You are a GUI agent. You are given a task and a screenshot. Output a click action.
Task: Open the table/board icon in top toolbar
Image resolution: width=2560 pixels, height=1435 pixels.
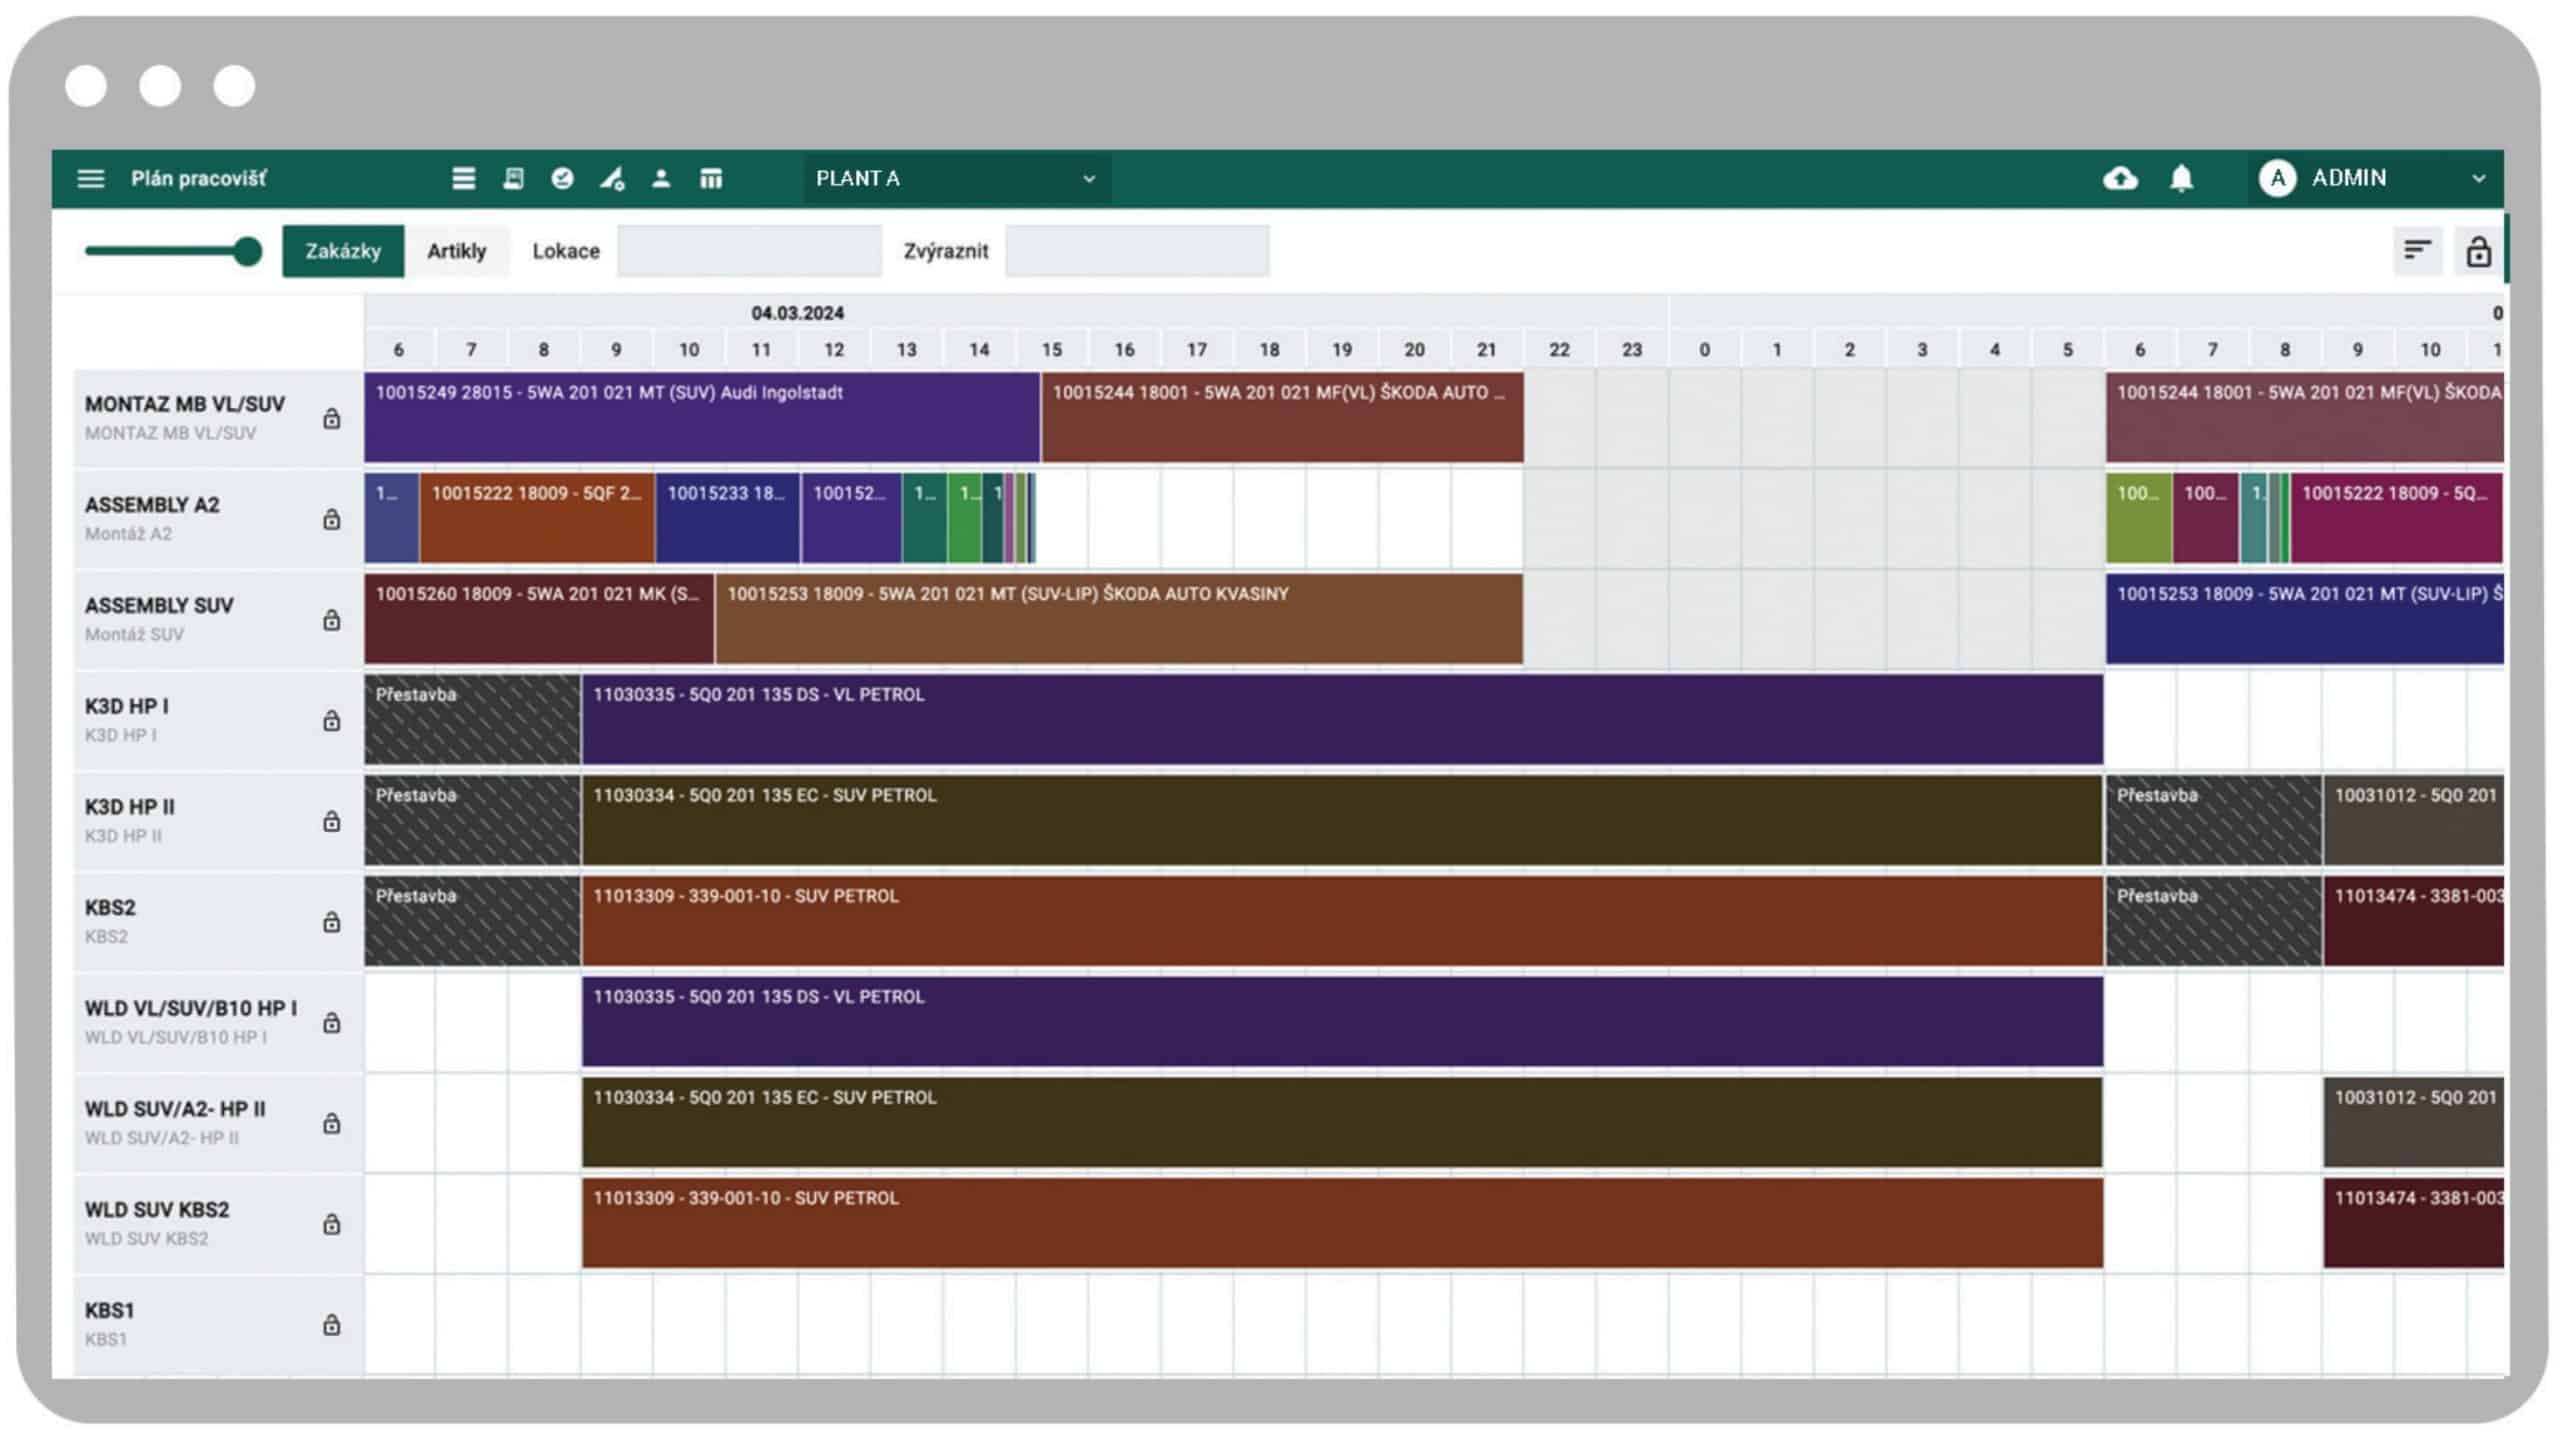[711, 179]
